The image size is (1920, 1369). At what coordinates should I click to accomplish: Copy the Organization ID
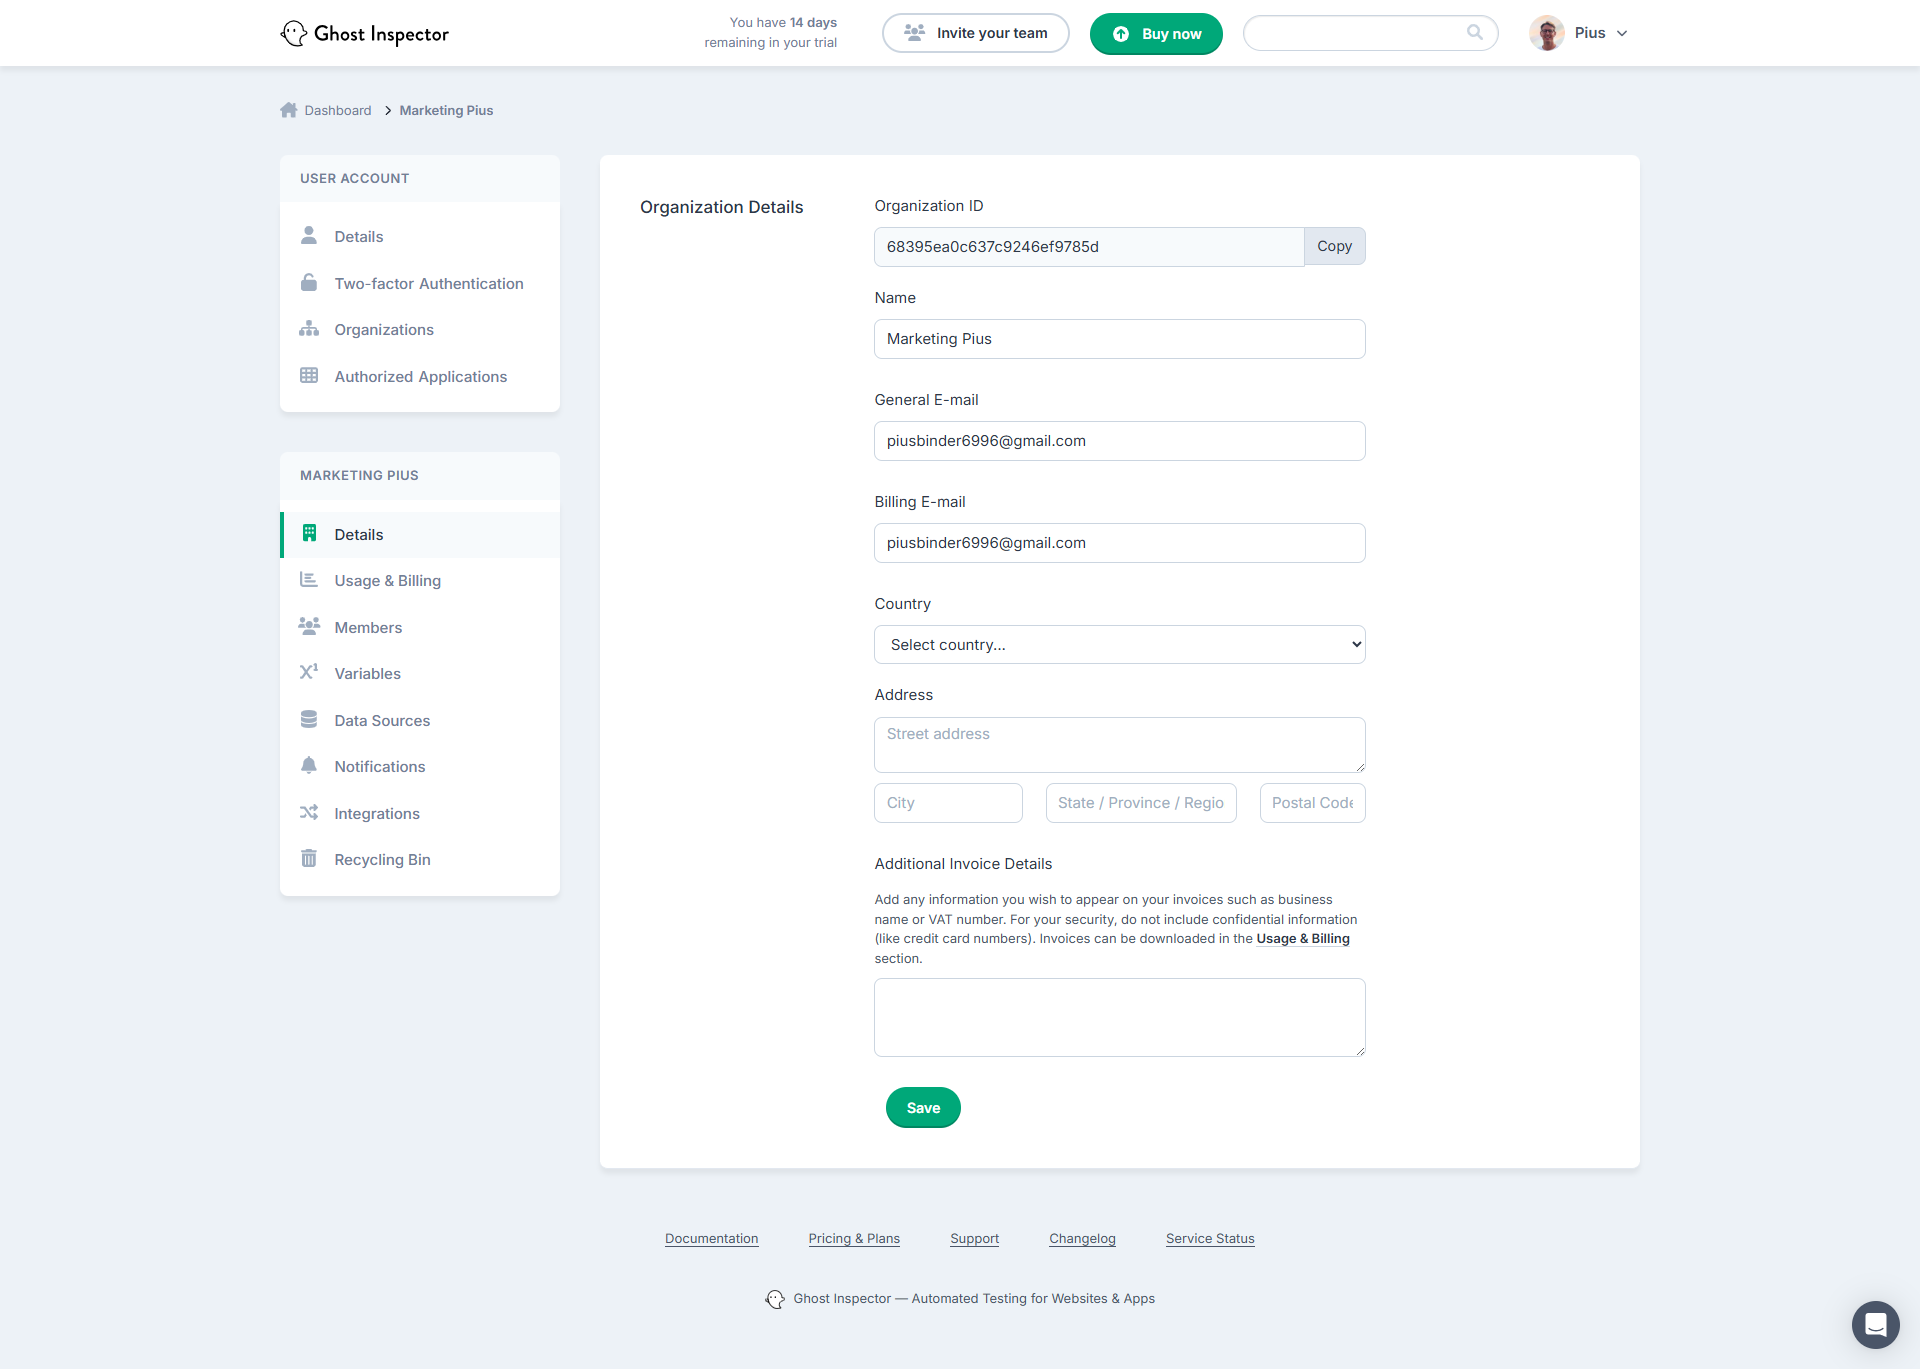point(1334,246)
